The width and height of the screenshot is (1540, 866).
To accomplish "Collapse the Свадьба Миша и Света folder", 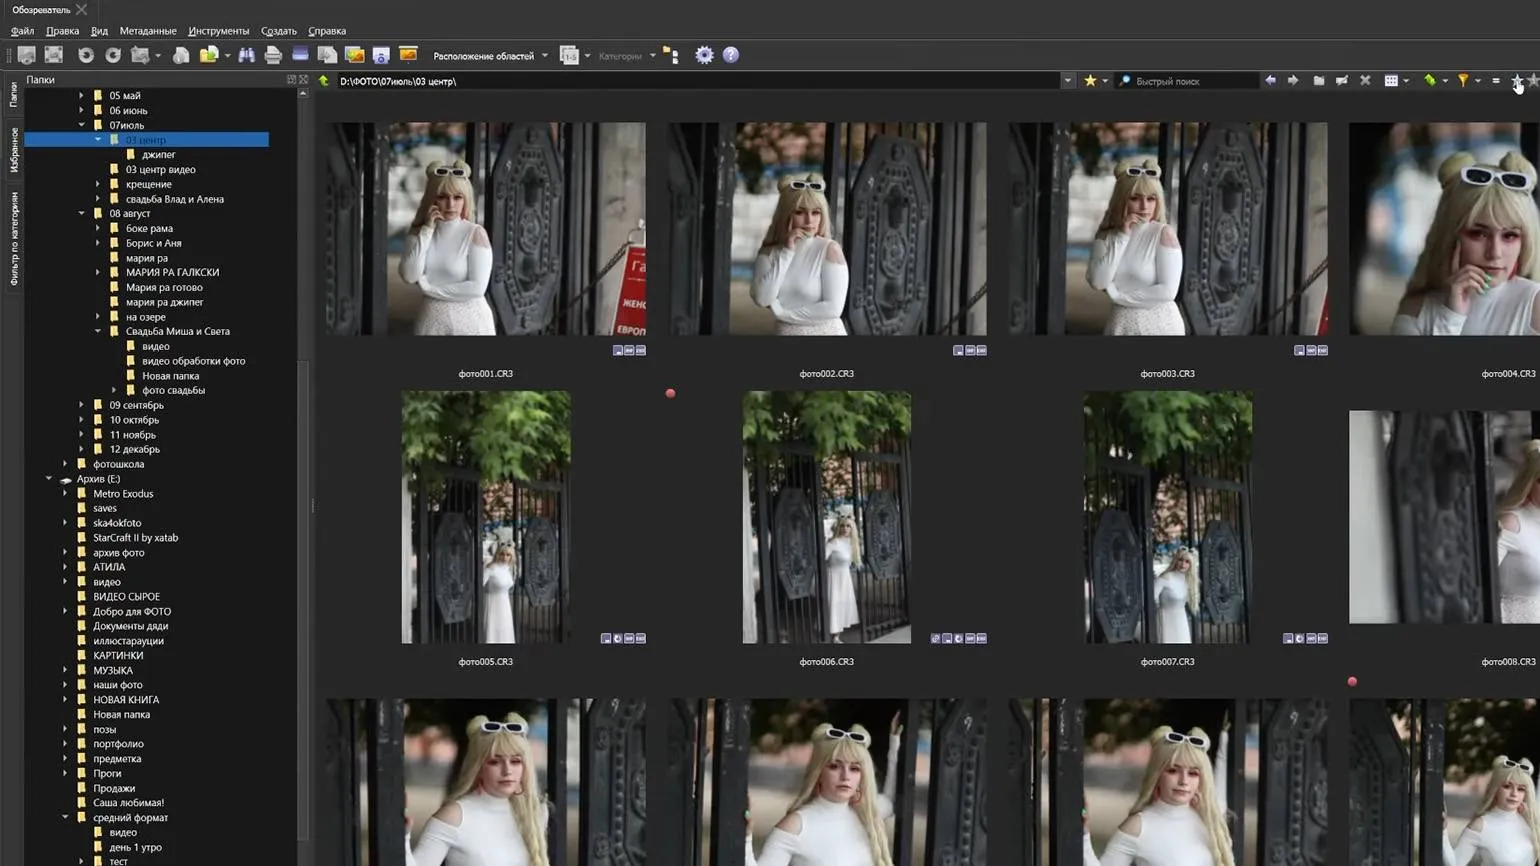I will [98, 331].
